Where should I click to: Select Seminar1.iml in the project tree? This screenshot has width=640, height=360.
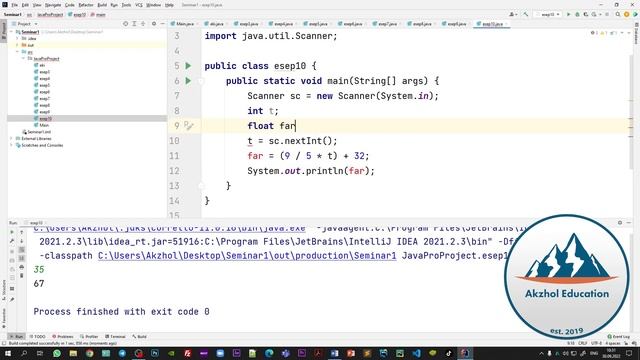36,132
